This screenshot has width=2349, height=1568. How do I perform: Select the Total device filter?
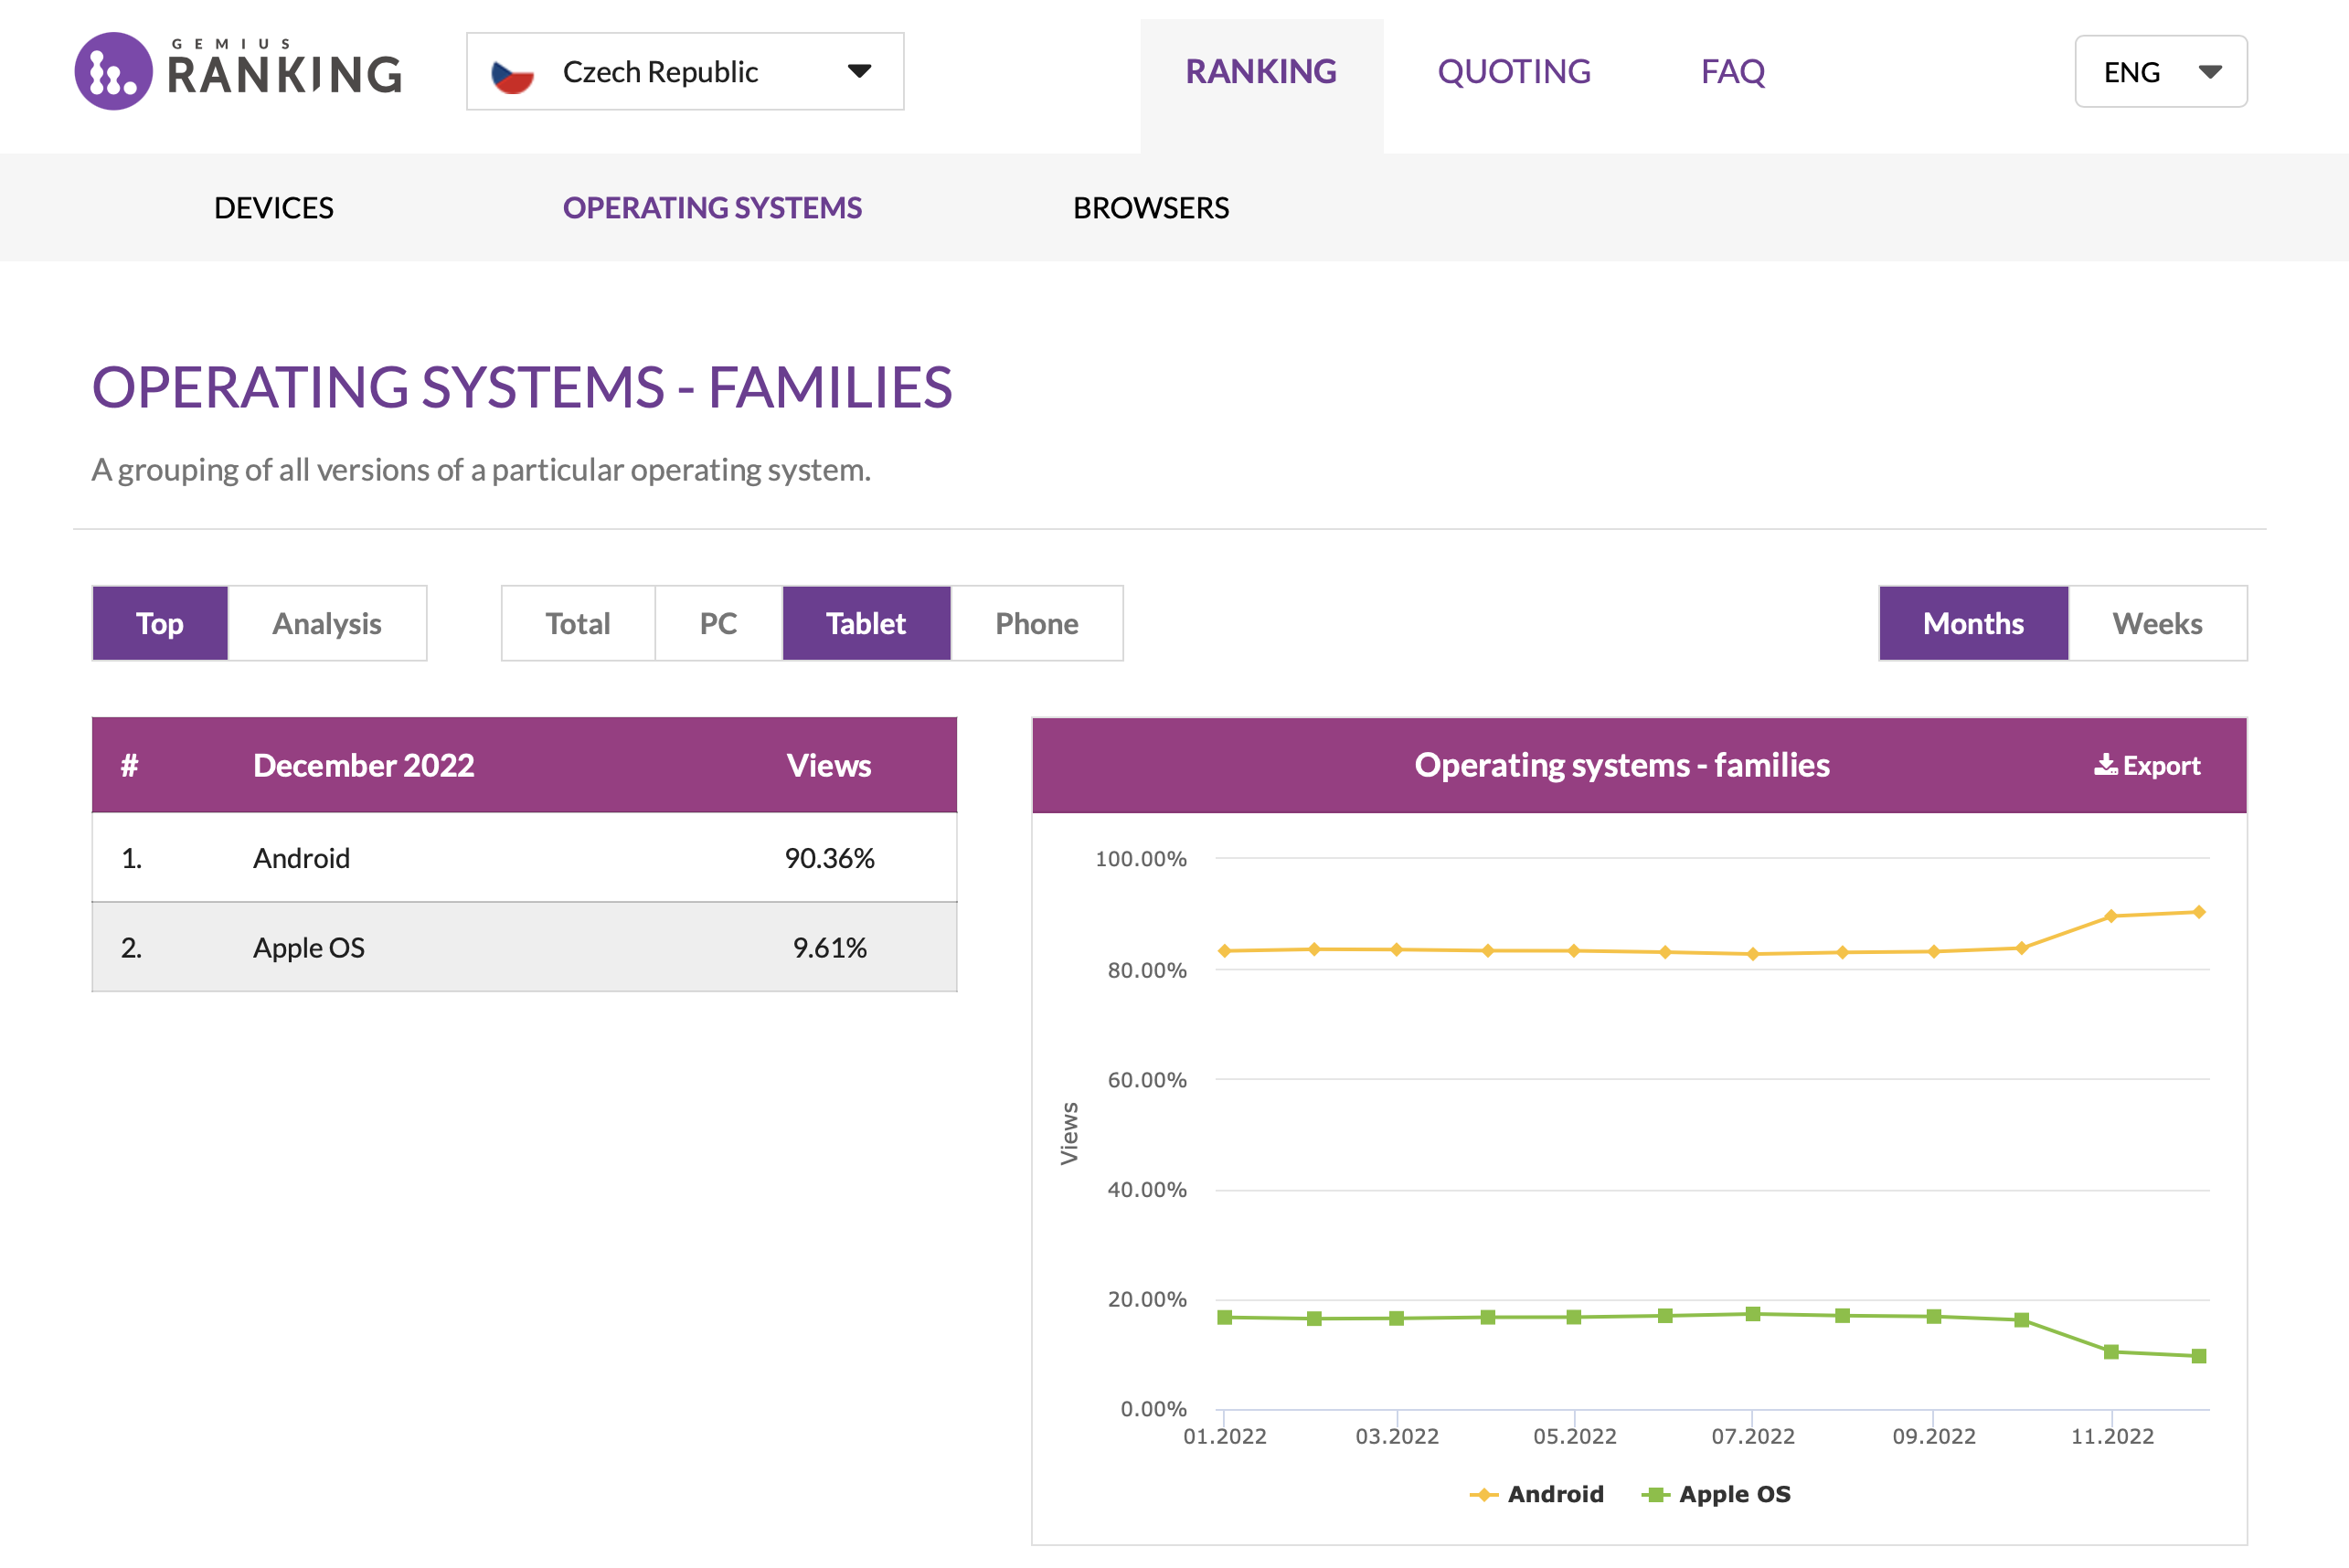(577, 623)
